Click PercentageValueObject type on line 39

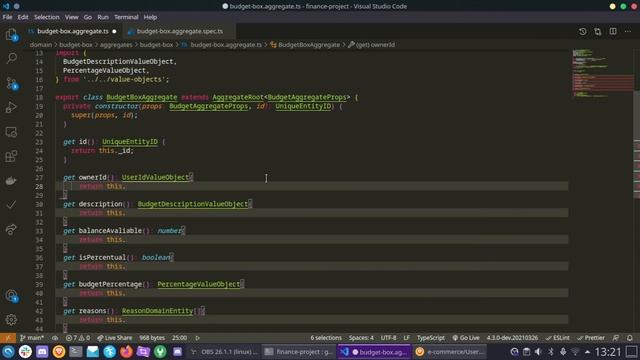point(199,284)
